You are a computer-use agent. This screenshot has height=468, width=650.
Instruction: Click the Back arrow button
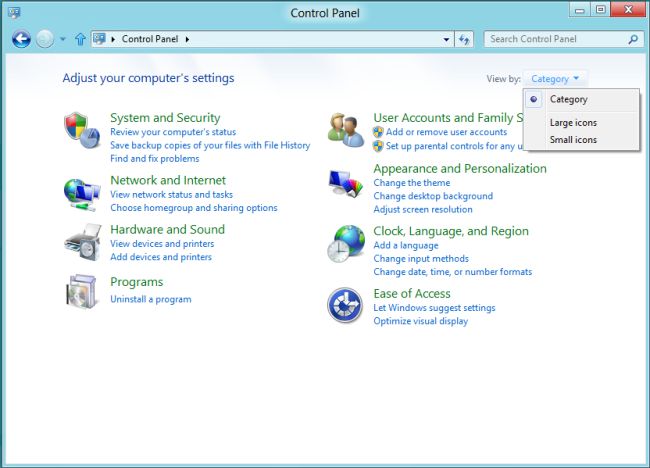(21, 39)
